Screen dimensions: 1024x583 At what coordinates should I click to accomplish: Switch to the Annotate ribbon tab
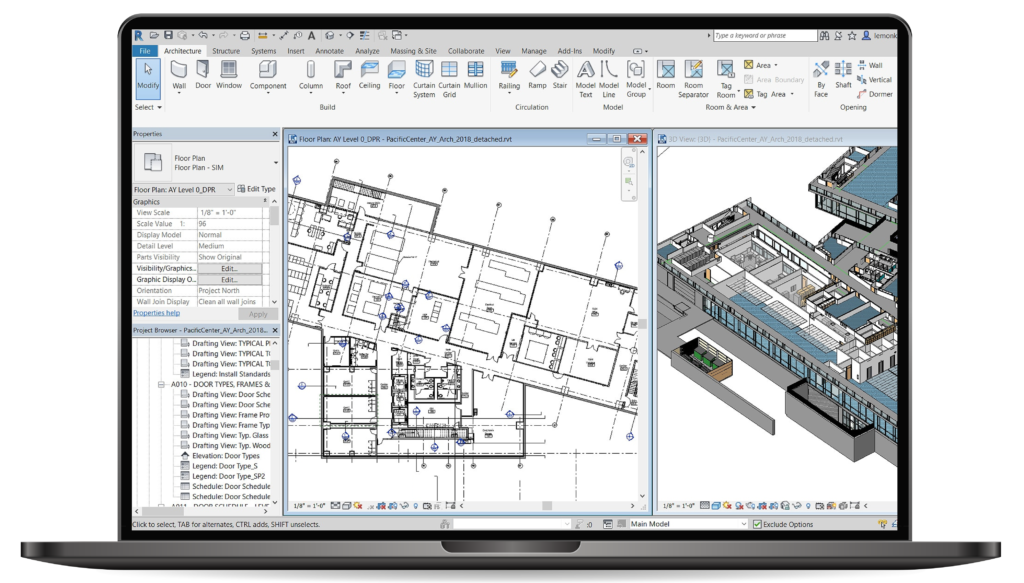tap(328, 50)
